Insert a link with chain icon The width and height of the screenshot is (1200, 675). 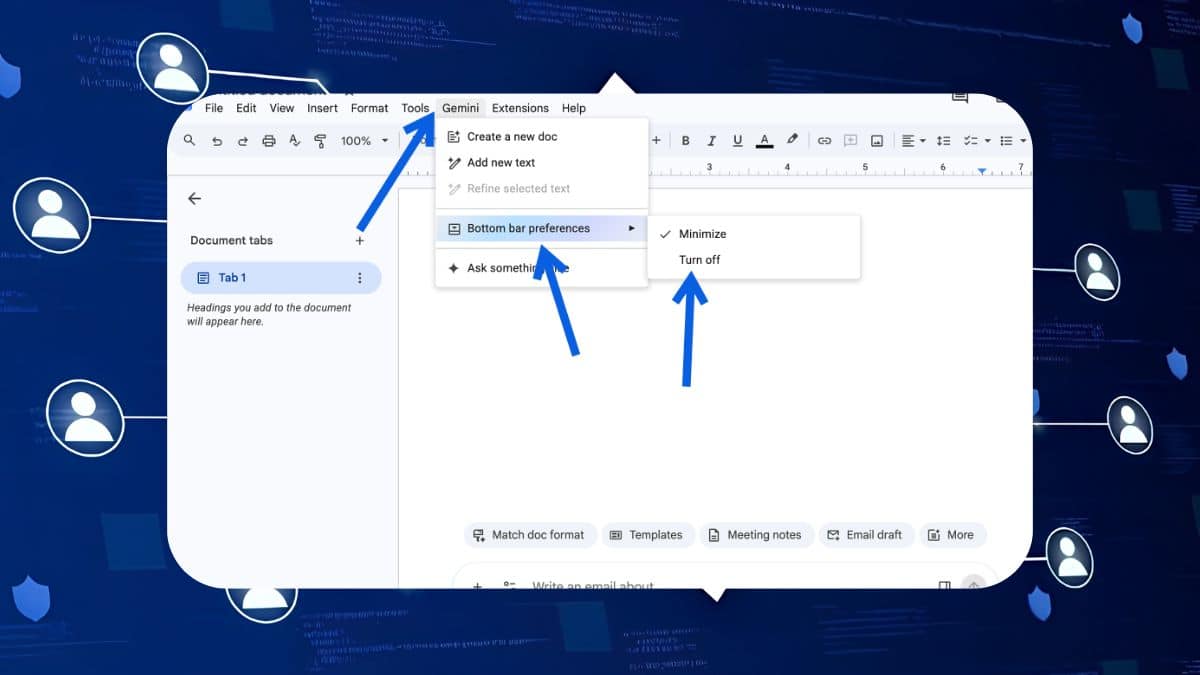pos(824,141)
